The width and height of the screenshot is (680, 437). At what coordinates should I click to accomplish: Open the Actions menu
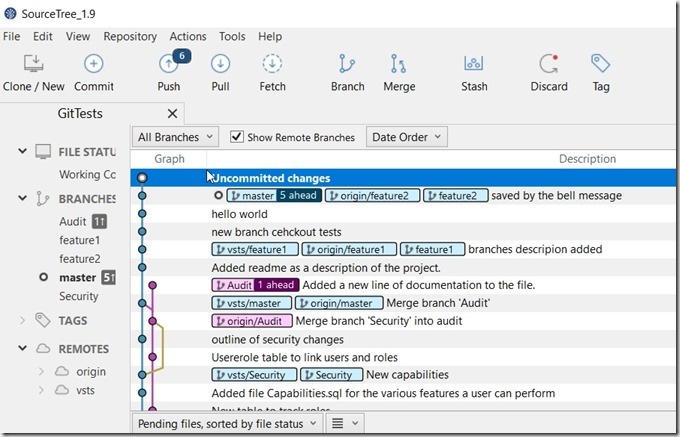coord(188,36)
